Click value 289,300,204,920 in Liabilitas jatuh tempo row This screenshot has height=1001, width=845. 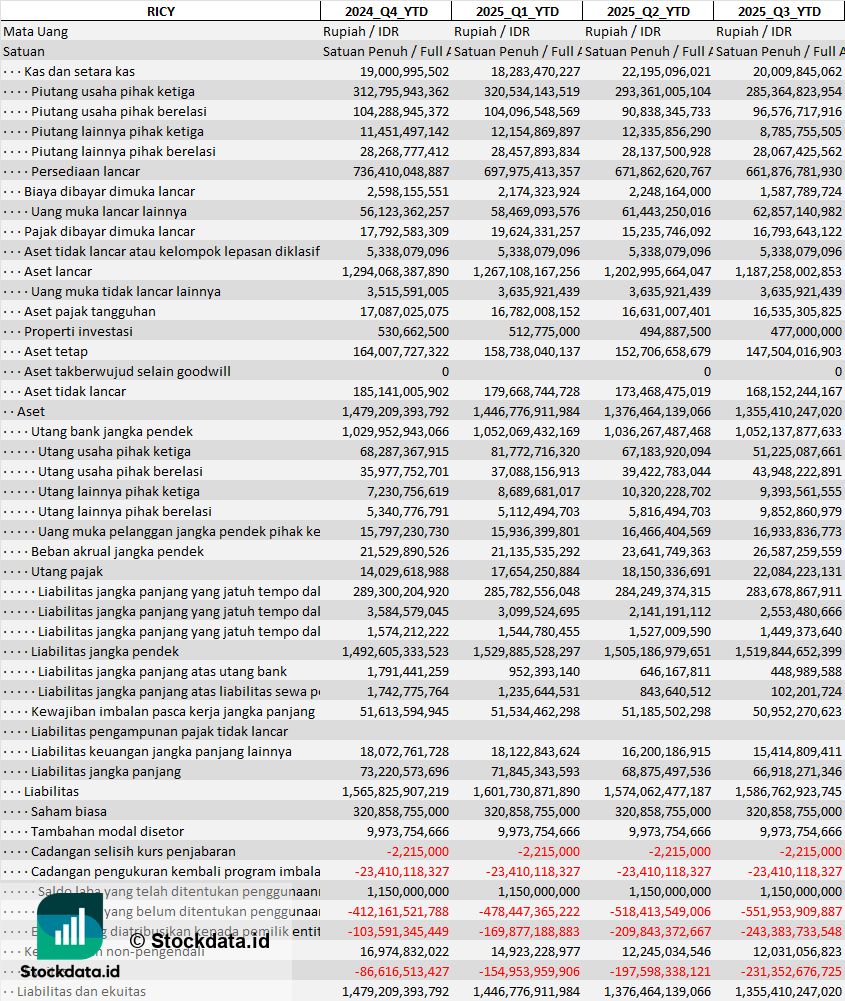point(401,591)
